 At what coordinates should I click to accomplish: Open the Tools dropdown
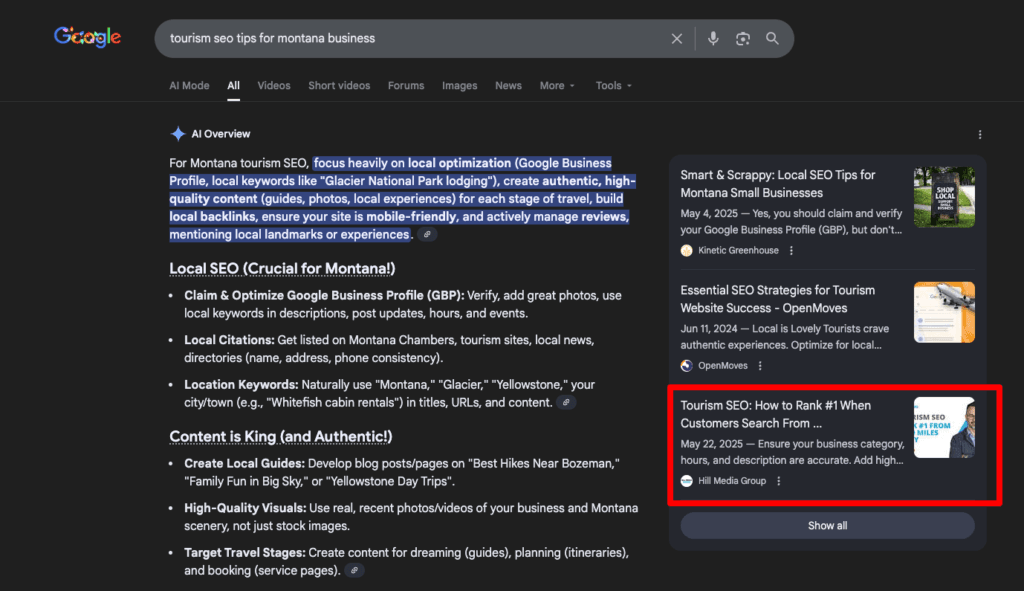[613, 86]
